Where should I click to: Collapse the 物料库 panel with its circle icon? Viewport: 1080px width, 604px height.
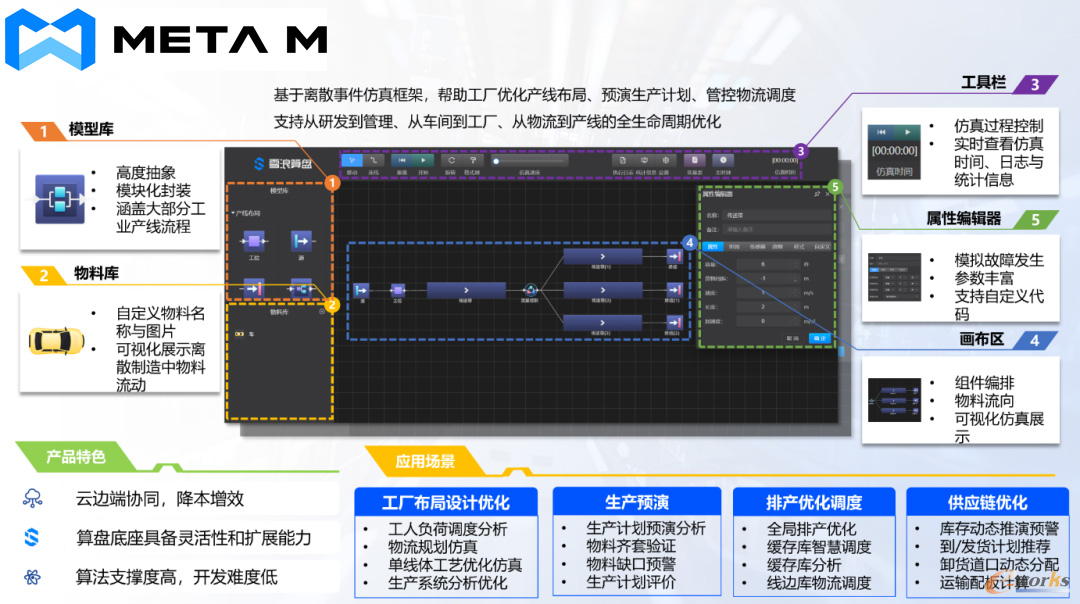(x=322, y=312)
